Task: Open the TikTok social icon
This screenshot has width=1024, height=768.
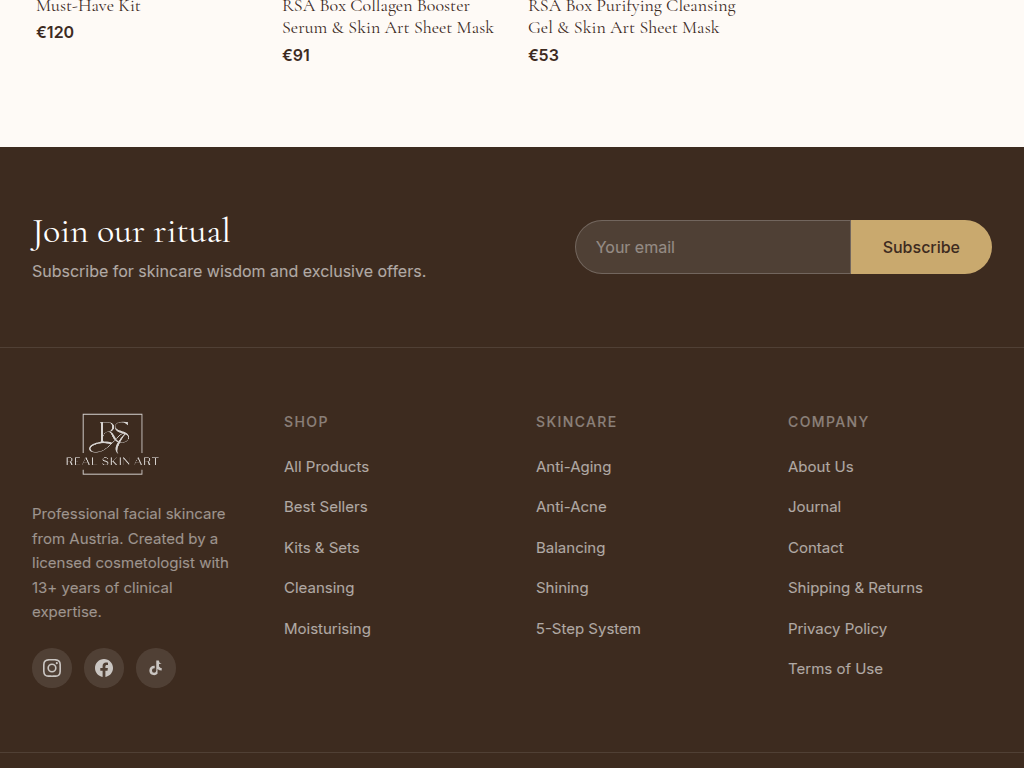Action: [x=156, y=668]
